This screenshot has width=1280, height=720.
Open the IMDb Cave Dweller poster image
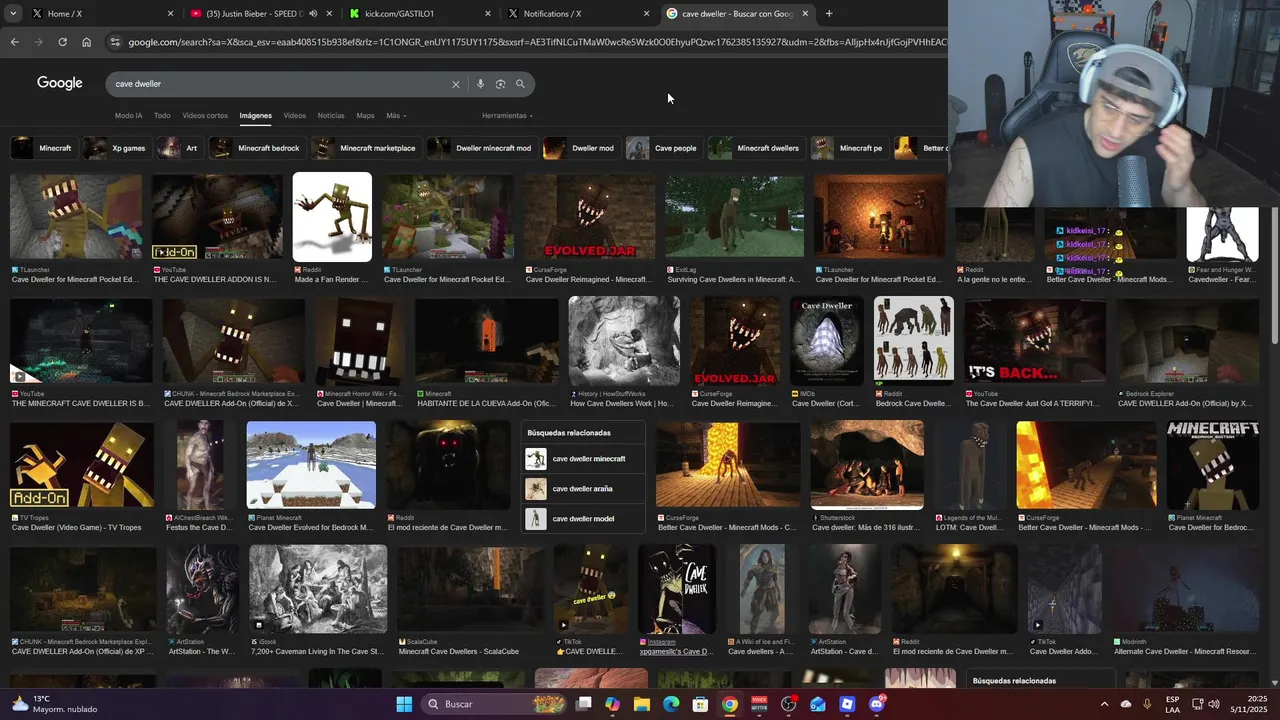(827, 341)
